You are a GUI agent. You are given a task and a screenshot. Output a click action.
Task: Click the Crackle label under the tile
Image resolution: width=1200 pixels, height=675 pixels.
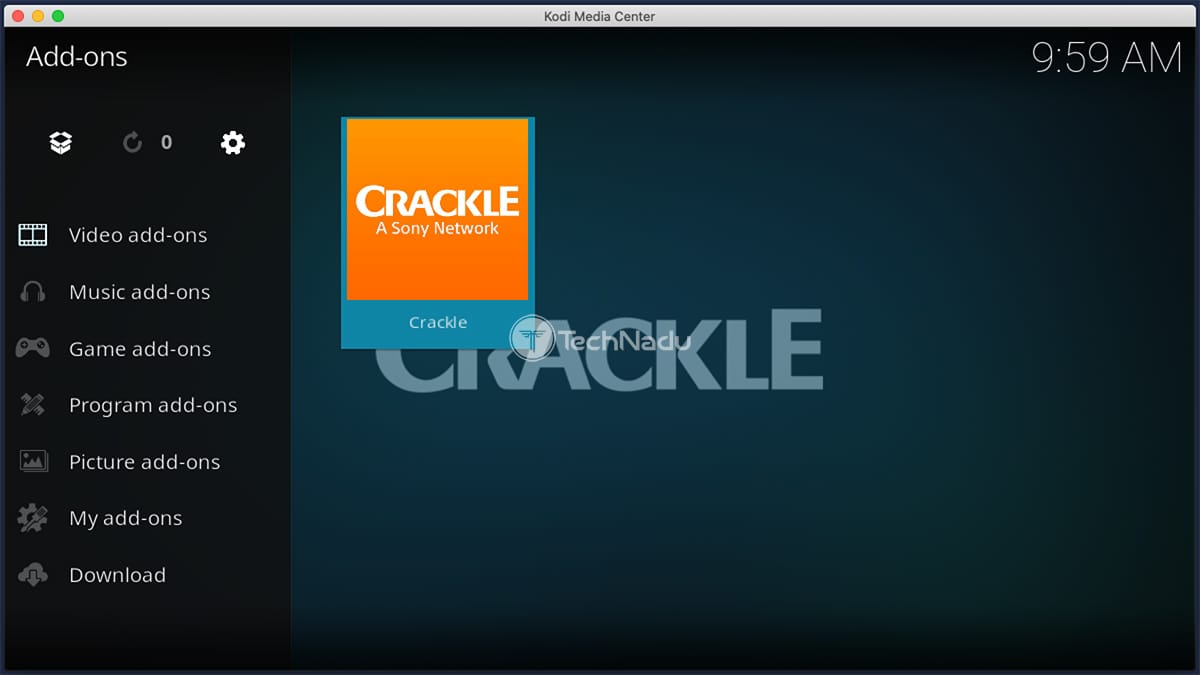pyautogui.click(x=438, y=322)
